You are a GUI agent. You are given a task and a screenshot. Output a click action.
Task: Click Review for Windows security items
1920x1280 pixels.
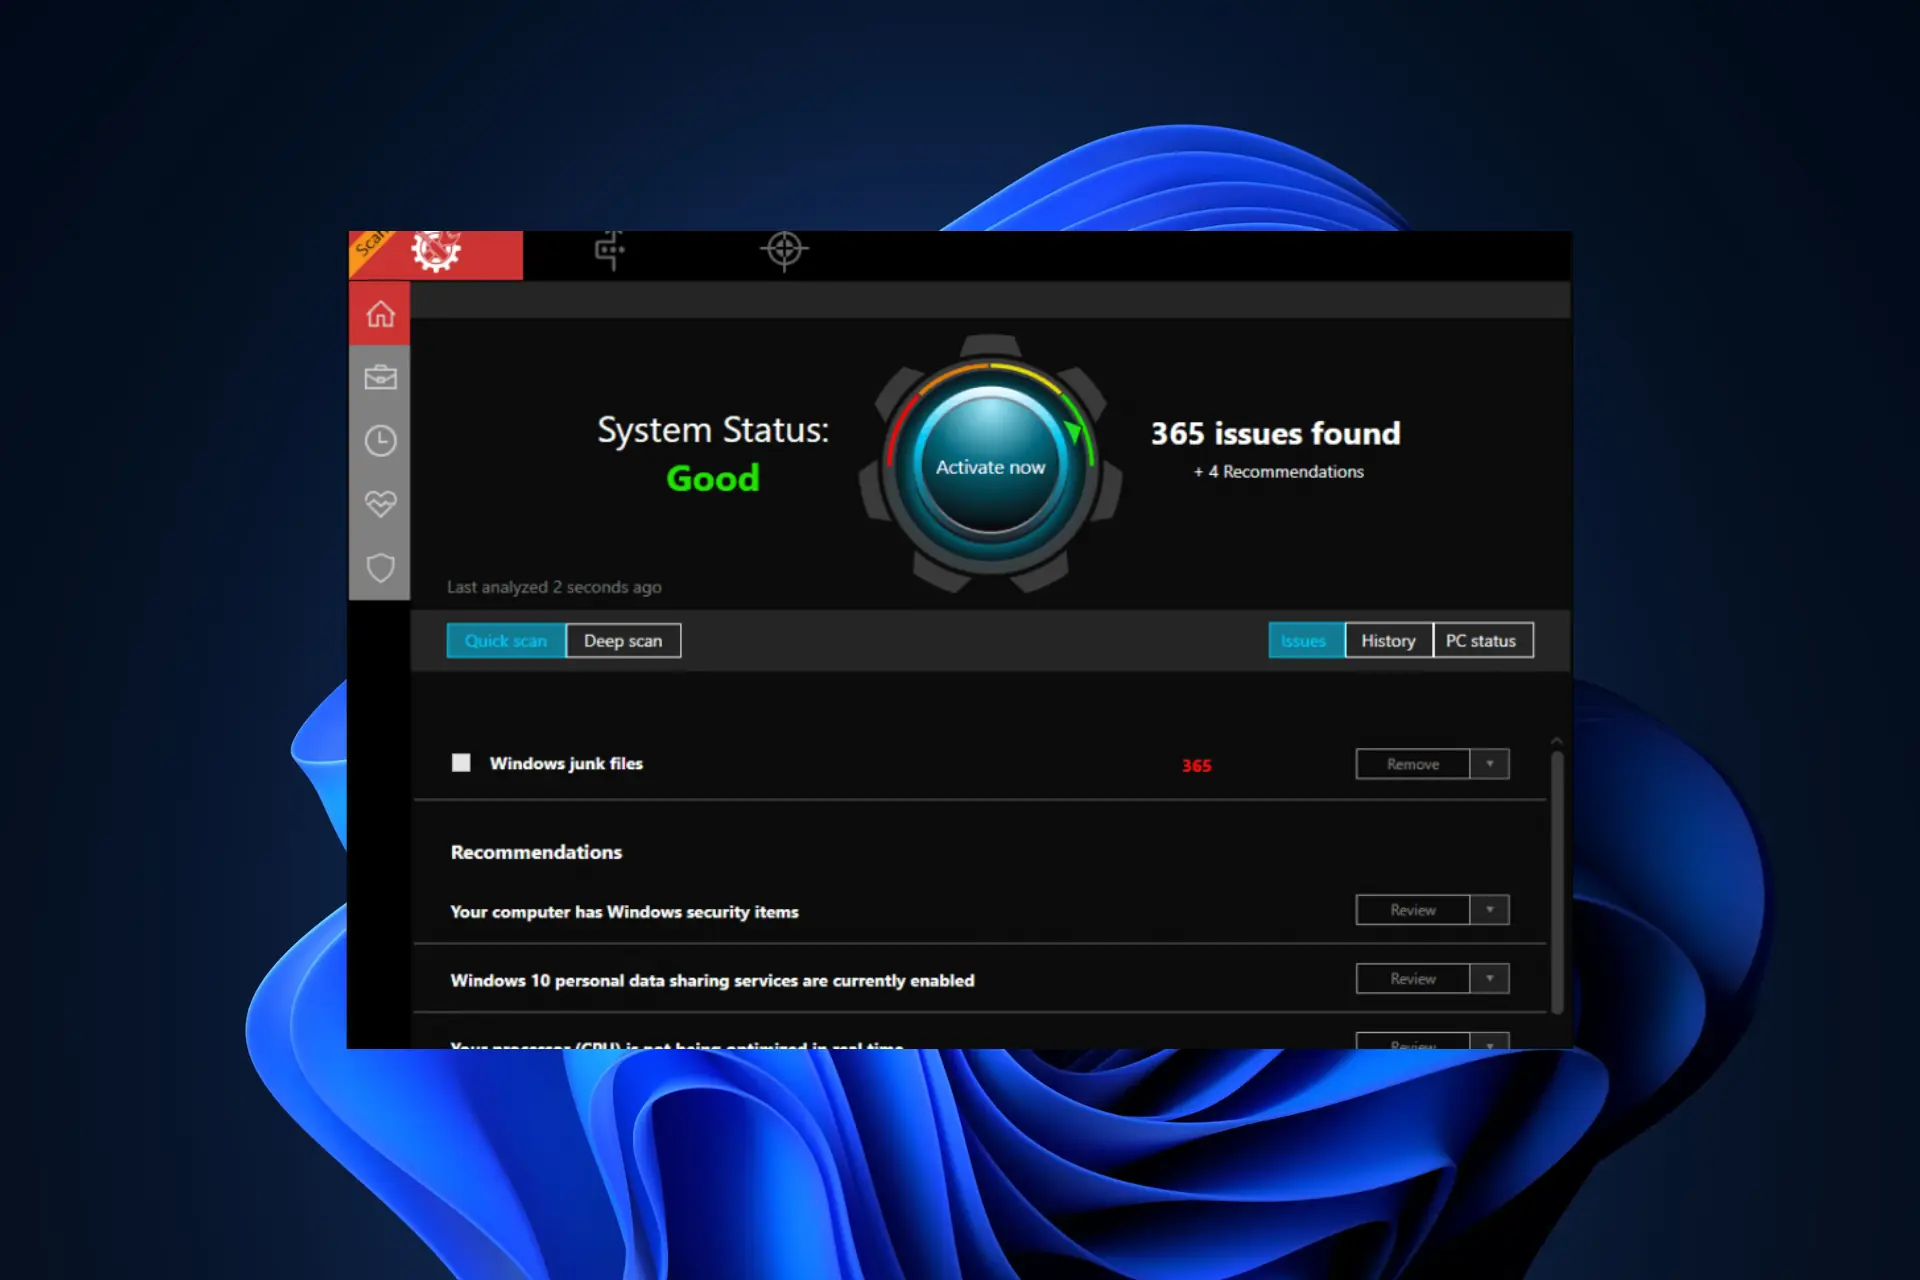[x=1412, y=910]
